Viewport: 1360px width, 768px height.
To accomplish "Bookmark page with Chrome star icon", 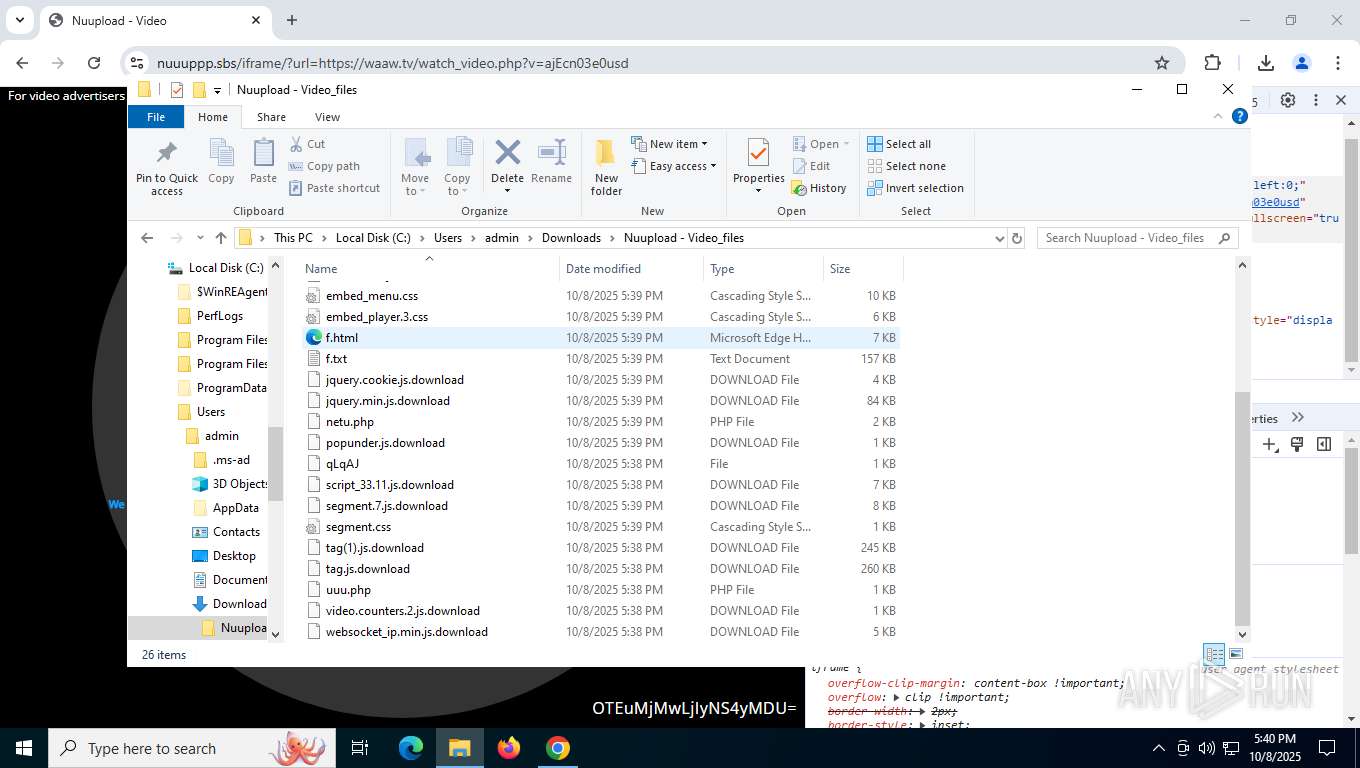I will pyautogui.click(x=1162, y=63).
